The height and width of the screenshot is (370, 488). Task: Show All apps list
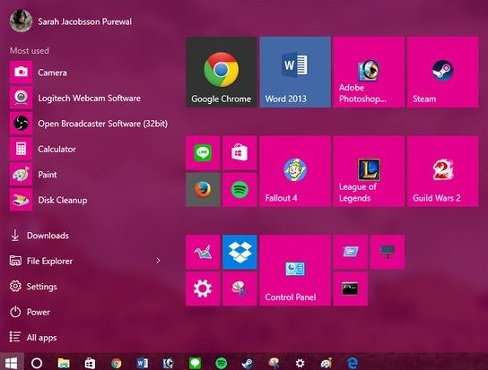[x=33, y=337]
